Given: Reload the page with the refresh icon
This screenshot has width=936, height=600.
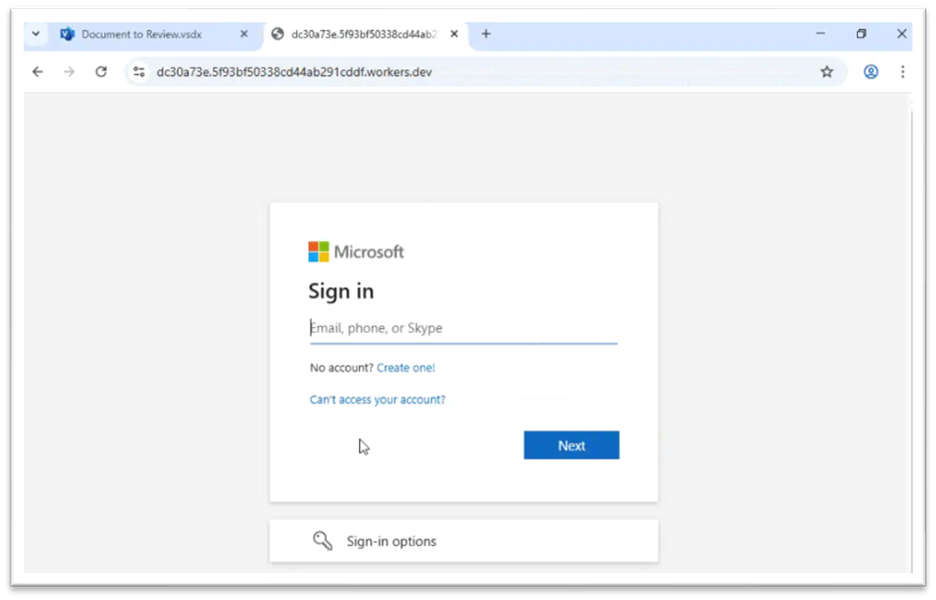Looking at the screenshot, I should [x=100, y=72].
